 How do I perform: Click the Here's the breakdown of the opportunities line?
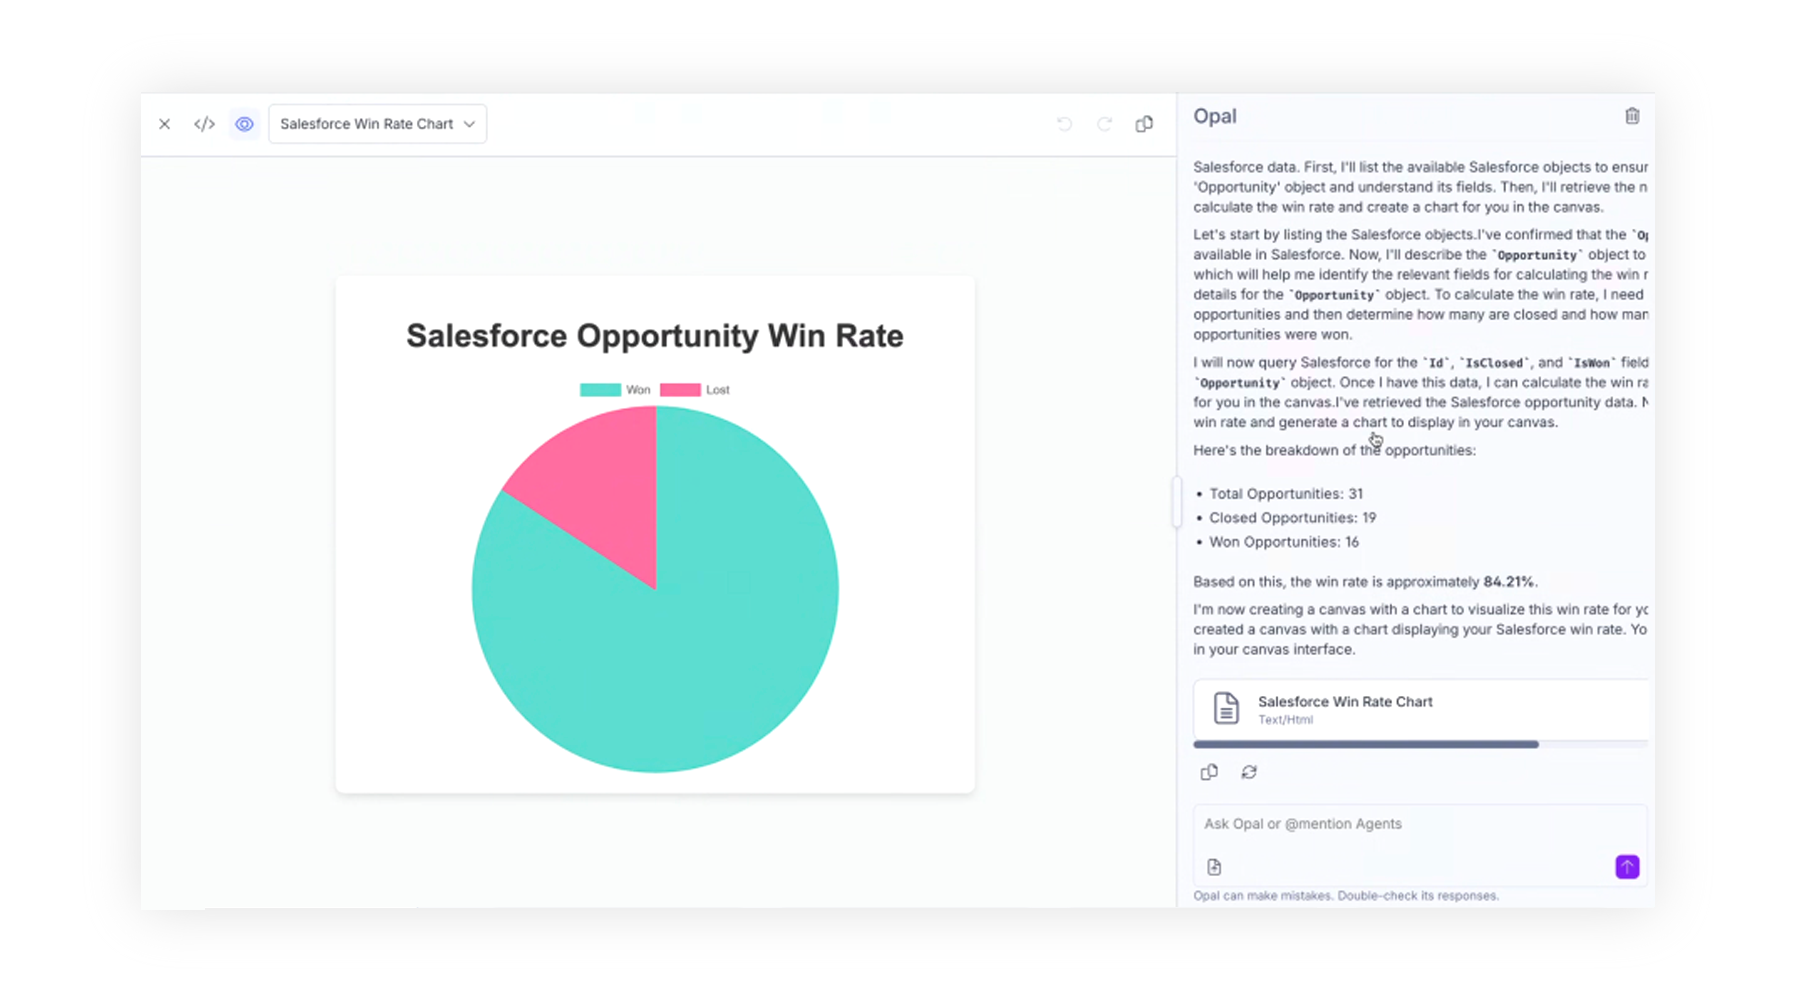click(x=1334, y=450)
